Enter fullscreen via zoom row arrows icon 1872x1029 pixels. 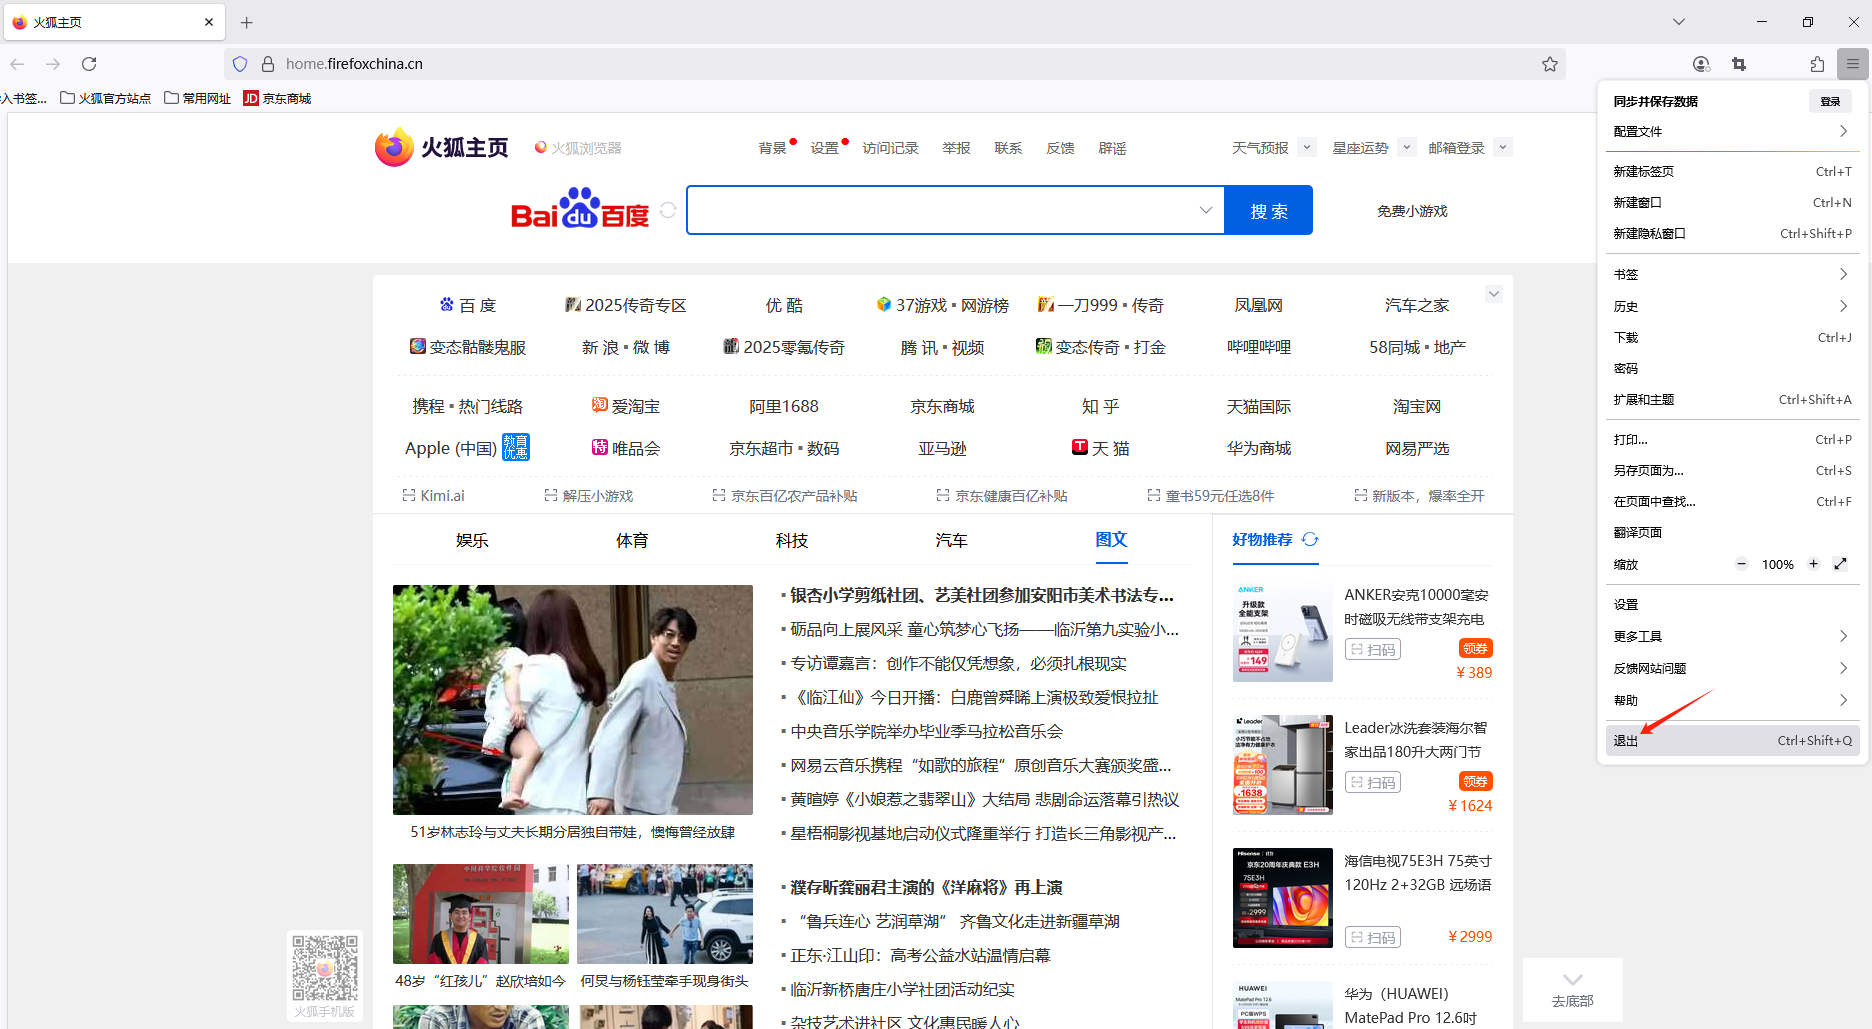[1840, 564]
